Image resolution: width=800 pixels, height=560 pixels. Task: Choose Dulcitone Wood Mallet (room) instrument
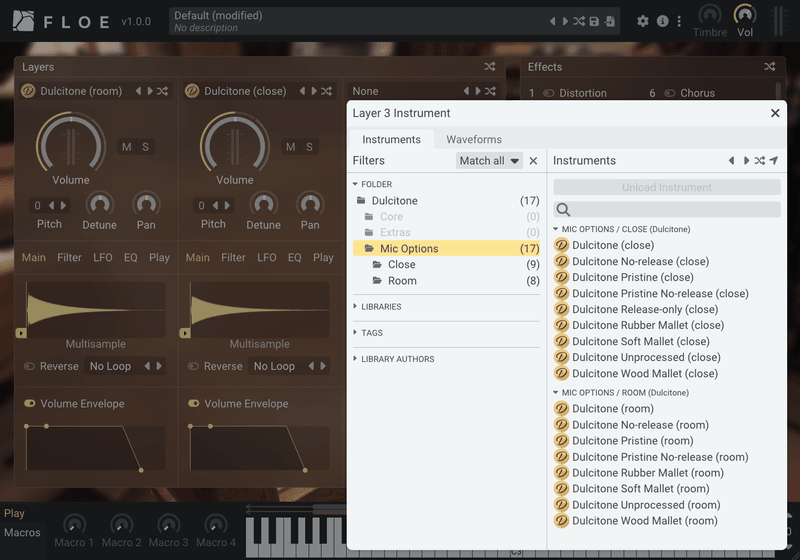pyautogui.click(x=646, y=521)
